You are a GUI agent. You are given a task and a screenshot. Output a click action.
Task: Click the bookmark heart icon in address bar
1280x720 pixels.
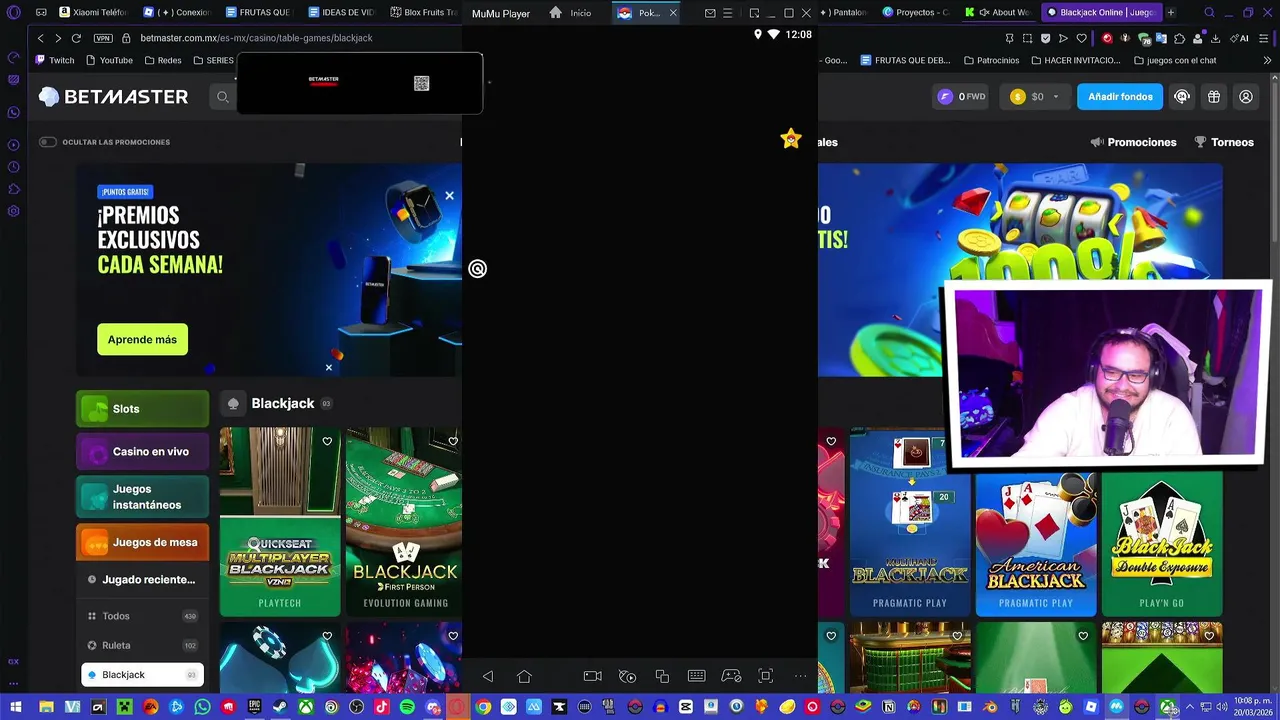[1081, 38]
